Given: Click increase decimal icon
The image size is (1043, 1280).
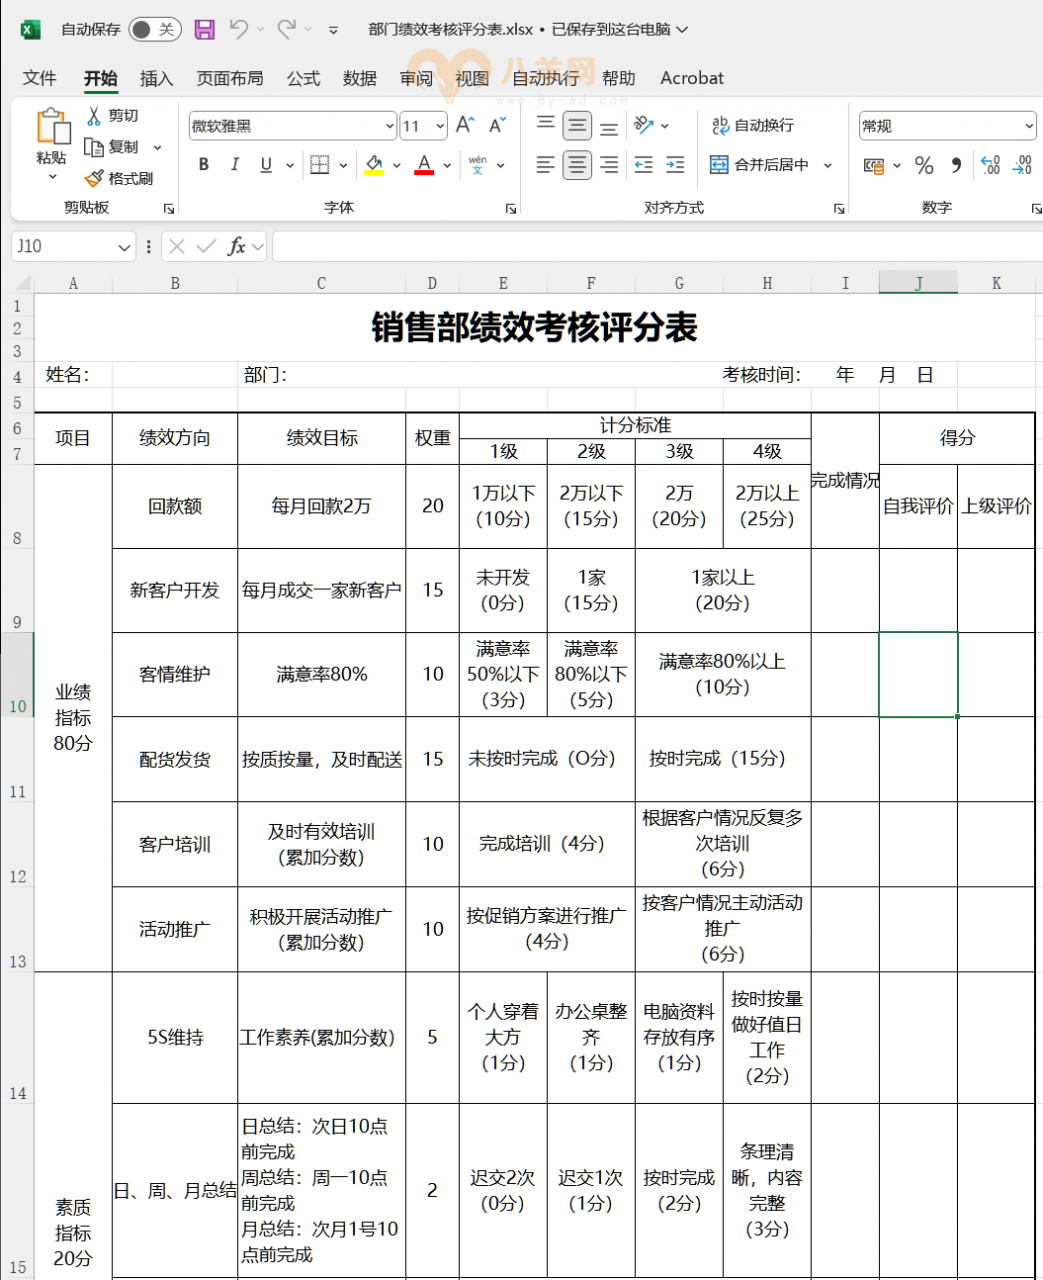Looking at the screenshot, I should click(990, 165).
